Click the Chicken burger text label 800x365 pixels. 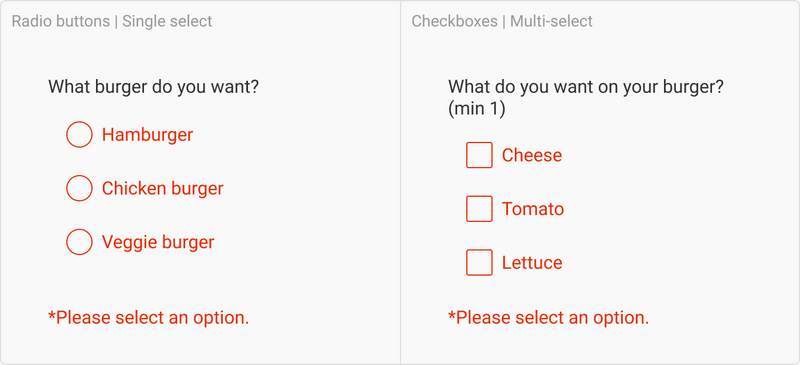pyautogui.click(x=163, y=188)
